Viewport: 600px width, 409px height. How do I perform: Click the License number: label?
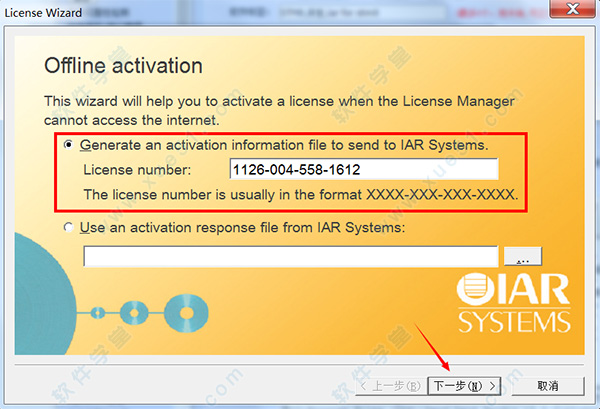[x=137, y=169]
